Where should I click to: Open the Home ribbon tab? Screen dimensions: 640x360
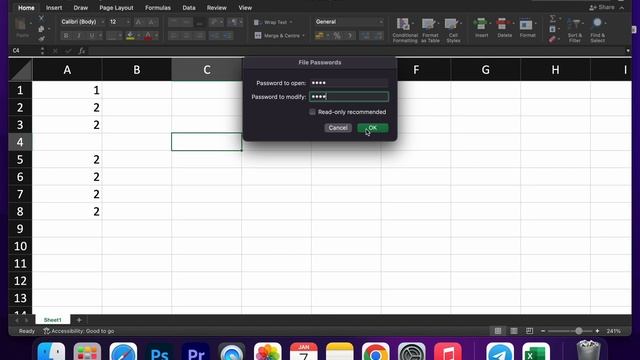[x=26, y=8]
